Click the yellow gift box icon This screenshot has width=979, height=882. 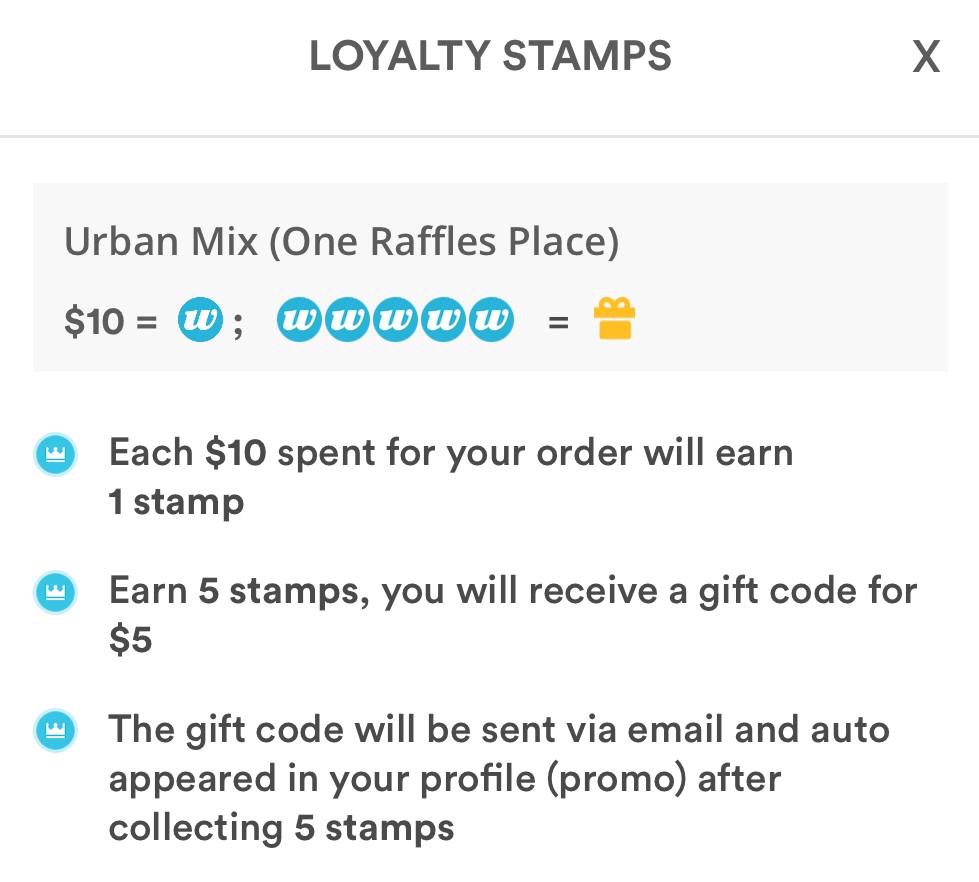click(614, 321)
